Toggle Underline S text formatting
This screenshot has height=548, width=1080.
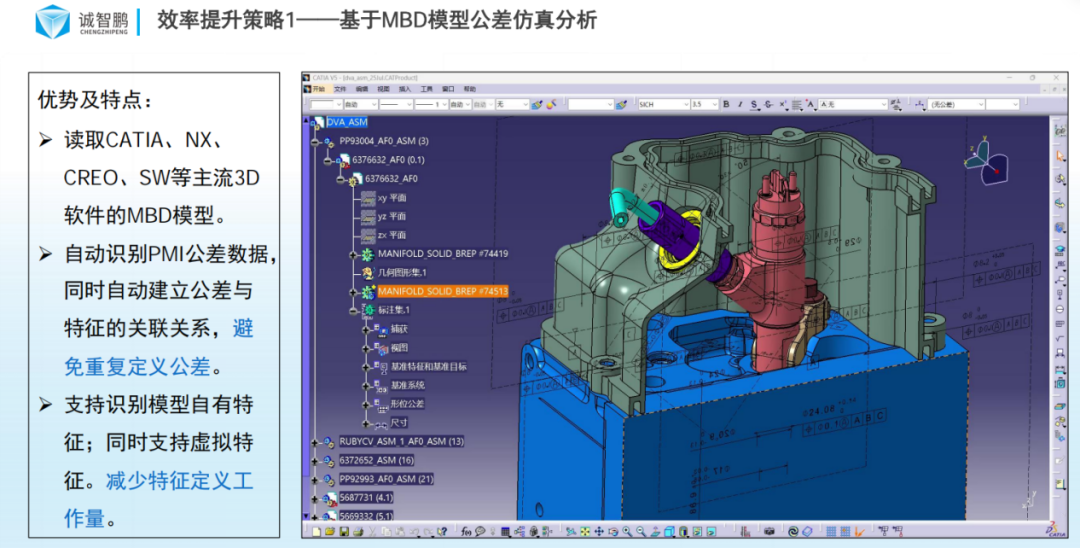[x=755, y=105]
